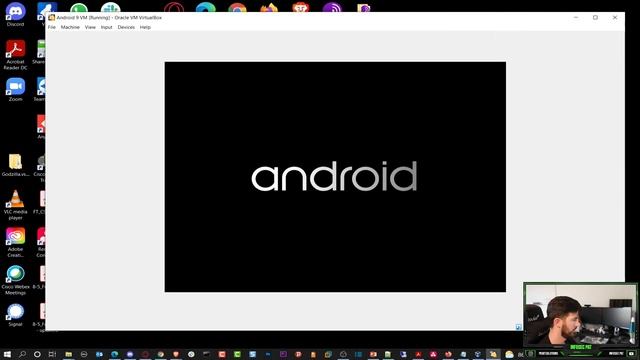Click inside the Android VM display

335,177
